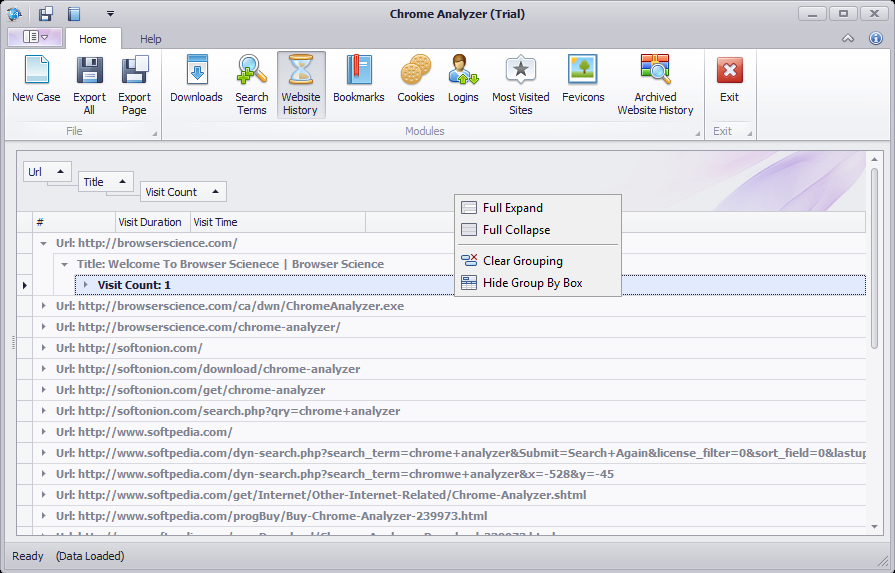Choose Full Collapse from context menu
895x573 pixels.
(538, 230)
